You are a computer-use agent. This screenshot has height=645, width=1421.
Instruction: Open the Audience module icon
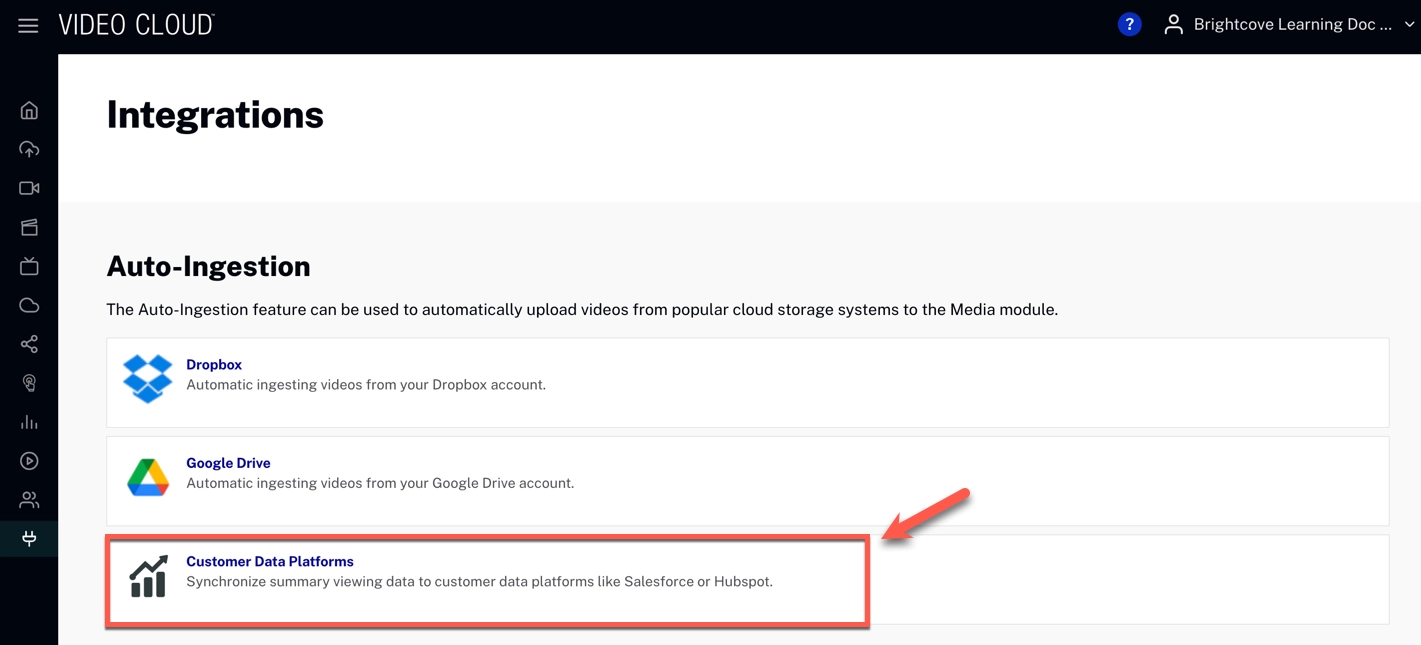28,383
